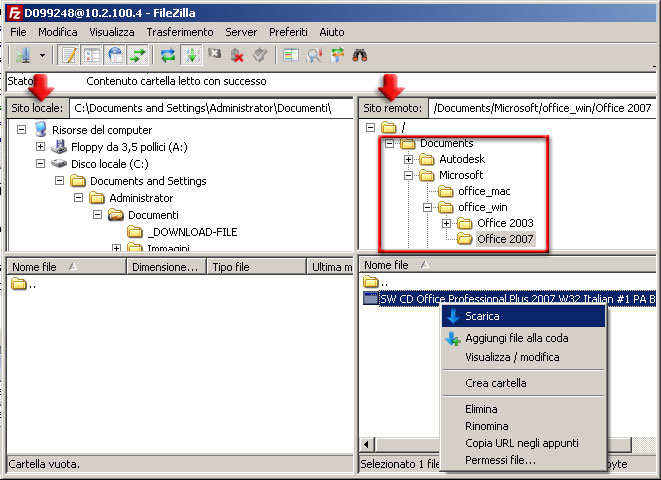
Task: Toggle synchronized browsing toolbar icon
Action: 337,55
